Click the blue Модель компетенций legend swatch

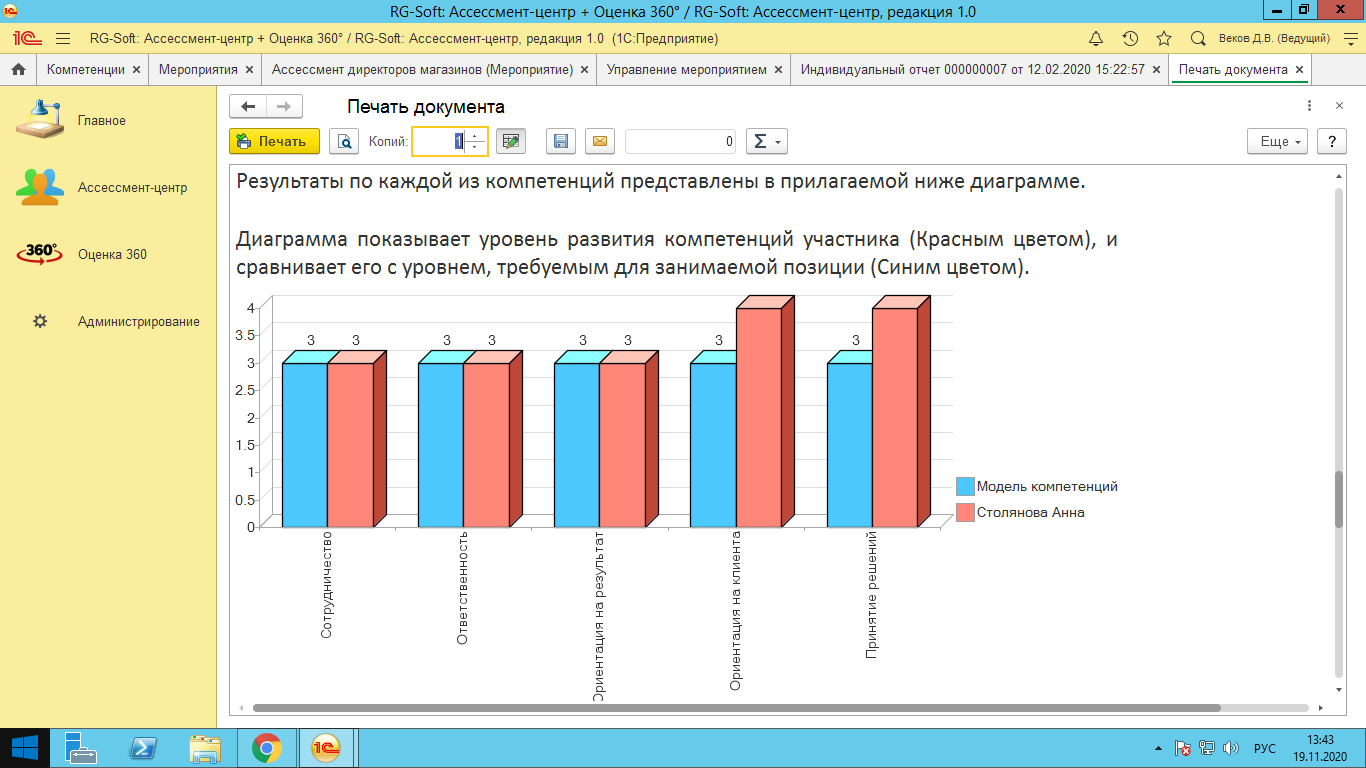click(x=965, y=486)
